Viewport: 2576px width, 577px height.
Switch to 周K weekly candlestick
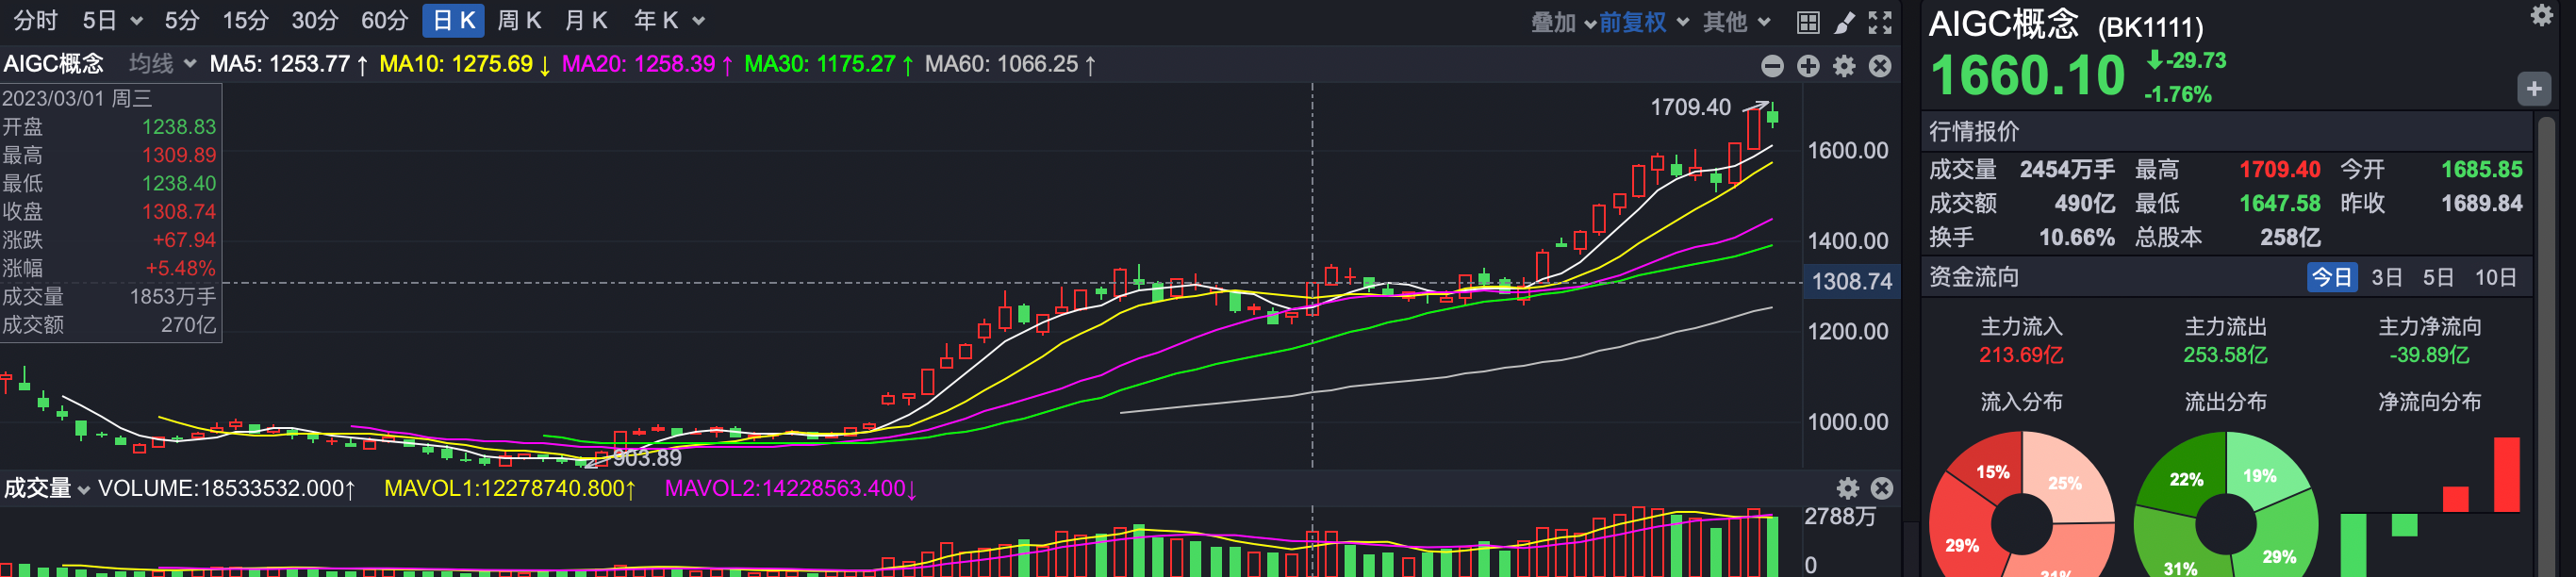(519, 21)
